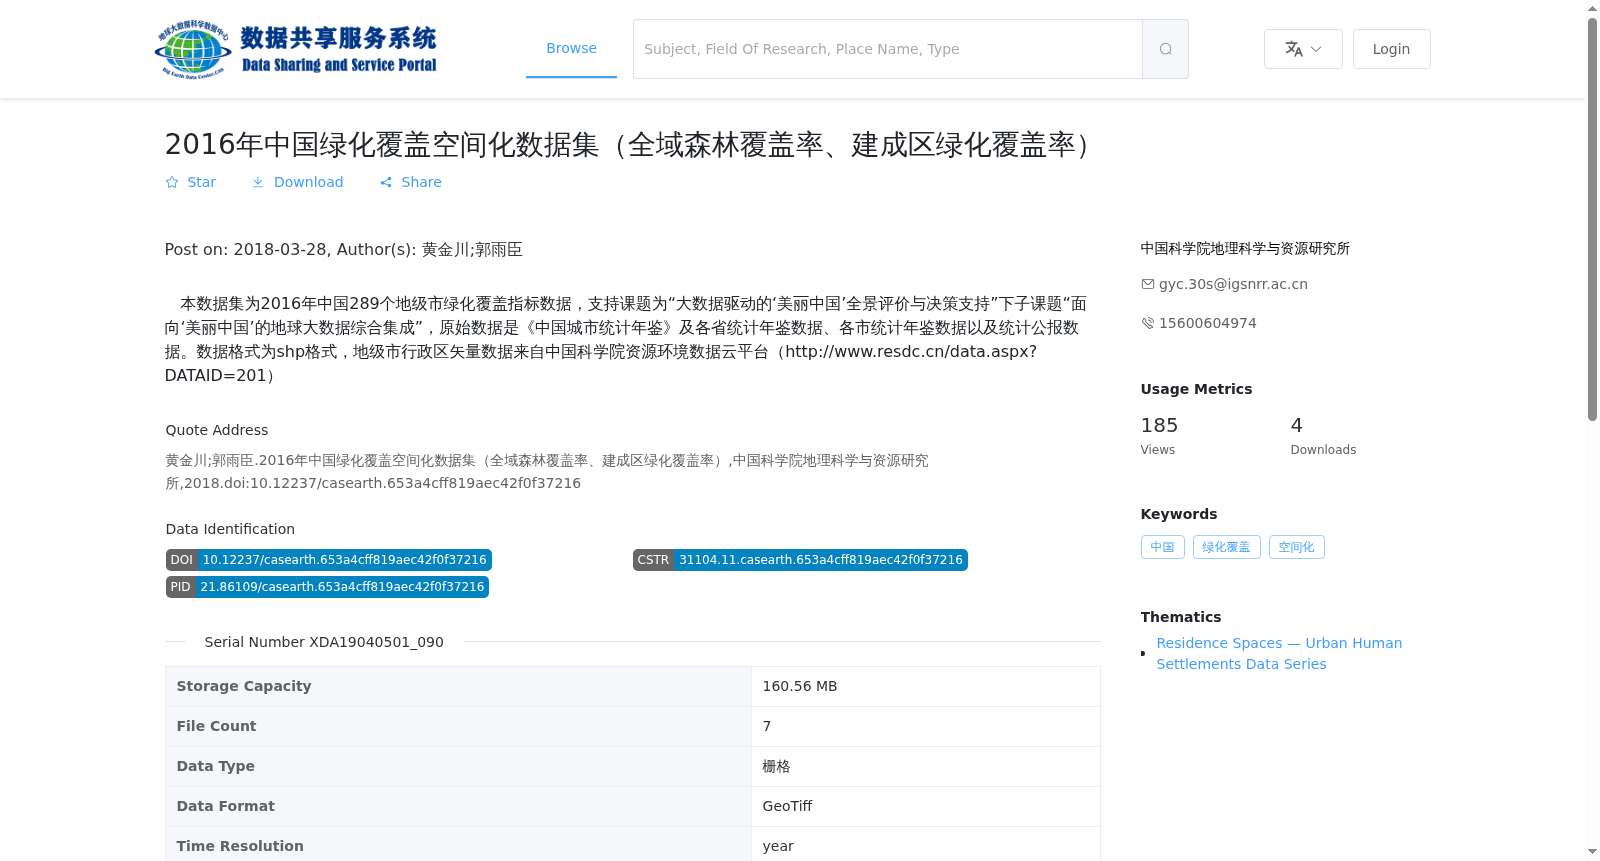Click the phone icon next to 15600604974

(1148, 323)
